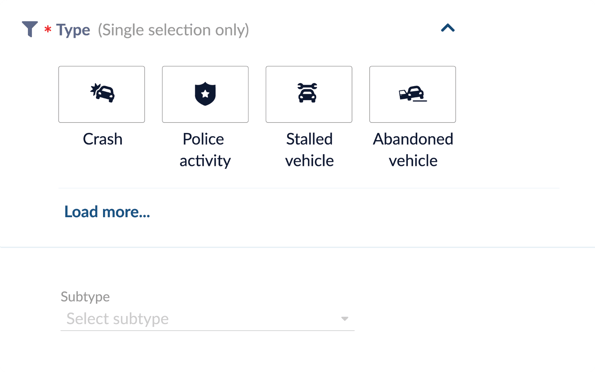Click the red required asterisk marker
This screenshot has height=372, width=595.
(x=48, y=30)
